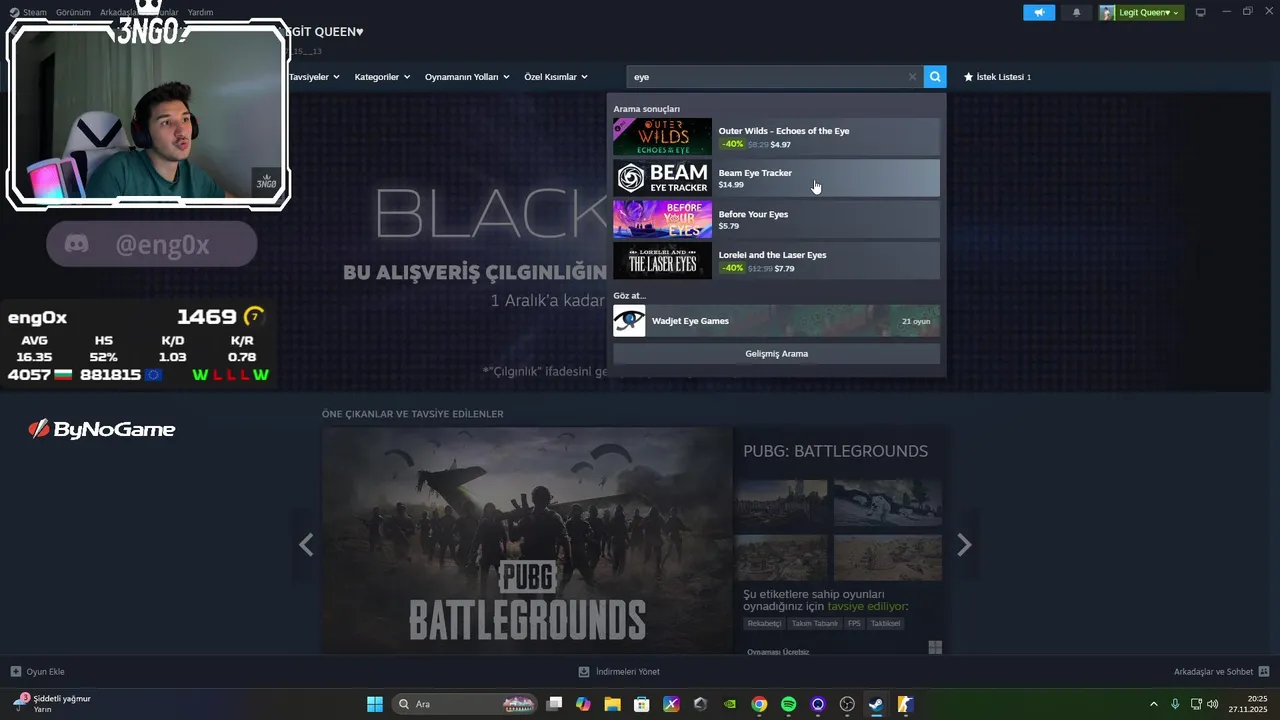Go to next featured game carousel arrow
The image size is (1280, 720).
click(964, 545)
